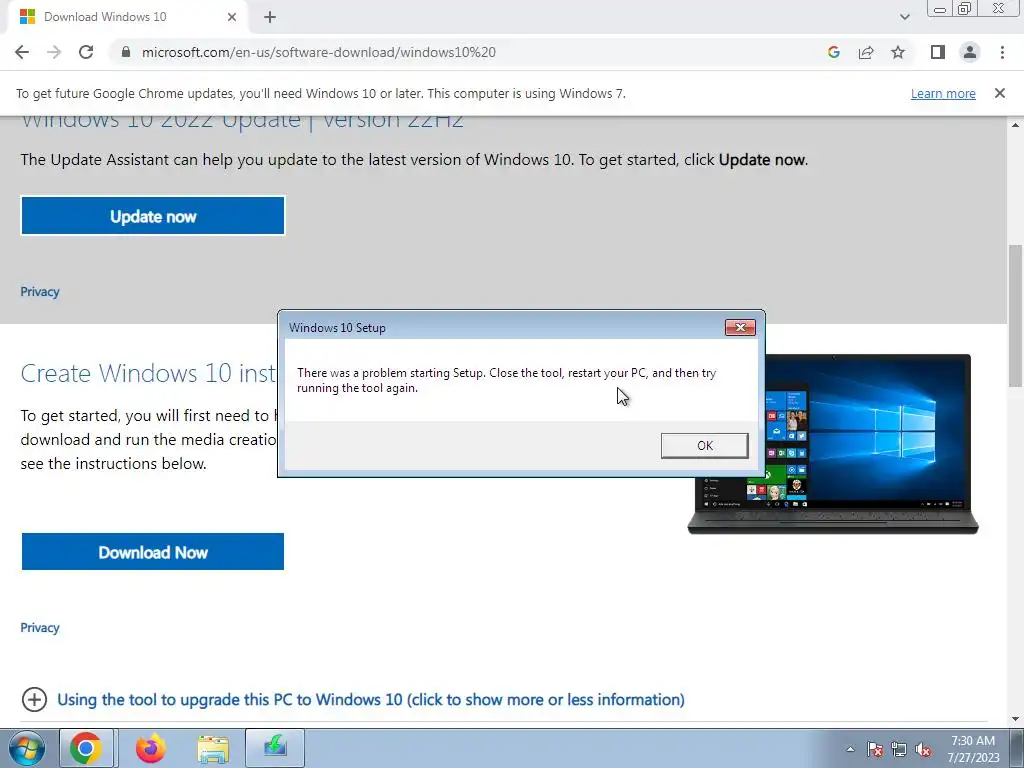Close the Windows 10 Setup dialog
The image size is (1024, 768).
coord(740,327)
